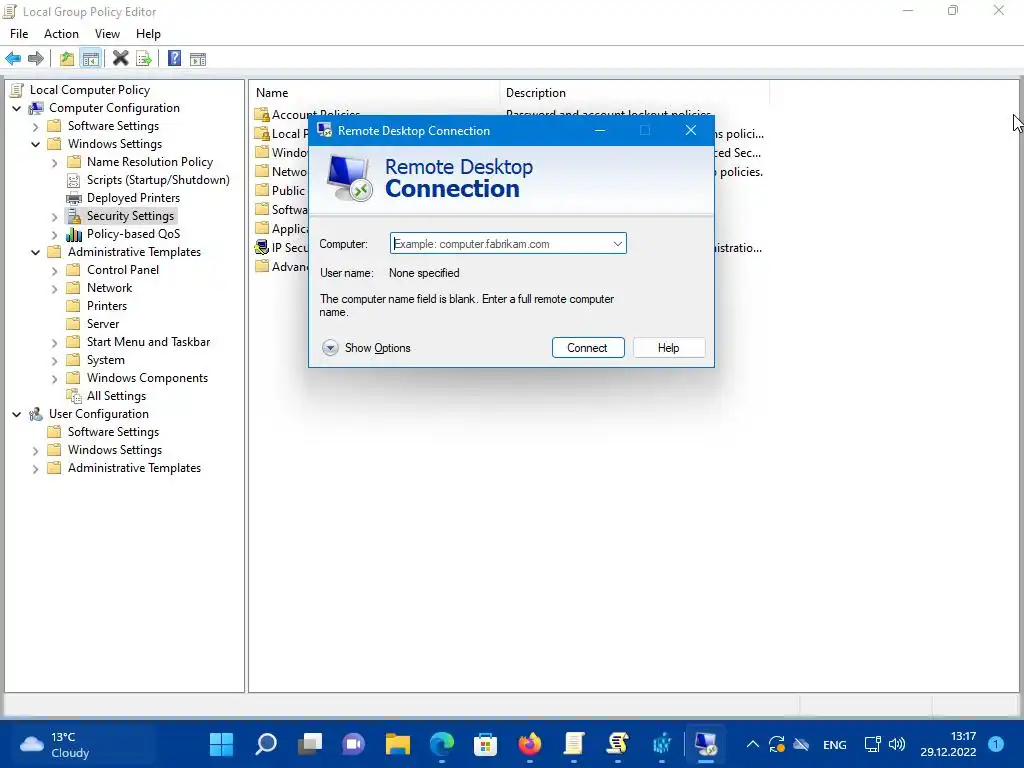
Task: Click the Export List toolbar icon
Action: coord(144,59)
